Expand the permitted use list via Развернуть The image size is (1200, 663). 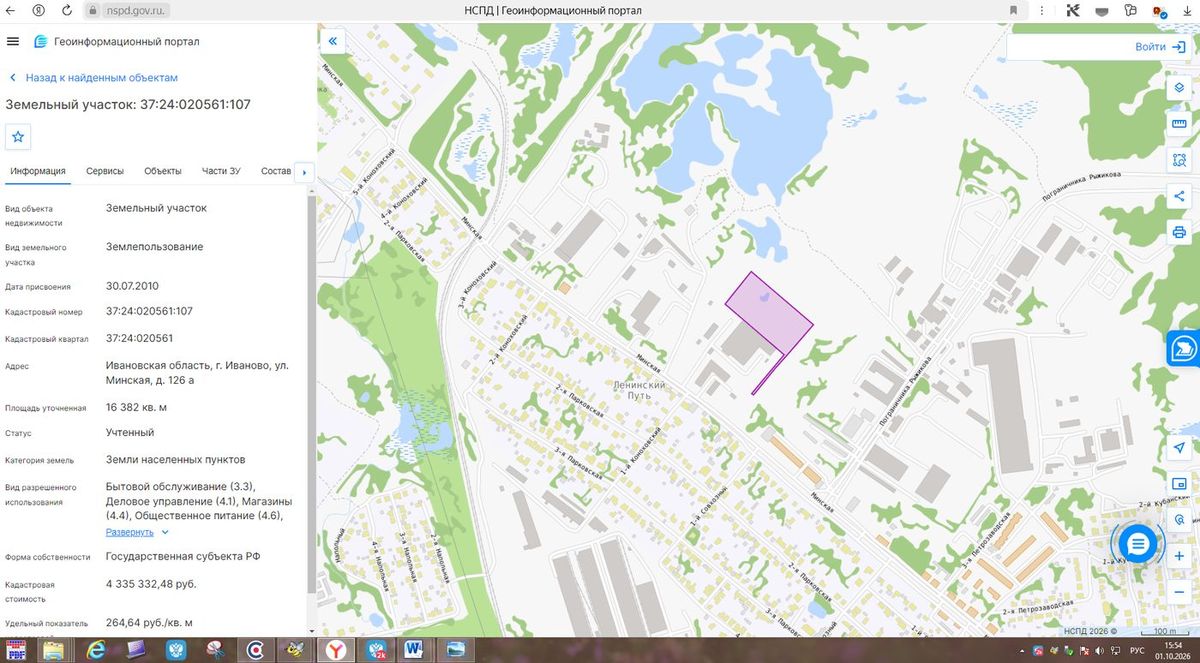(130, 532)
